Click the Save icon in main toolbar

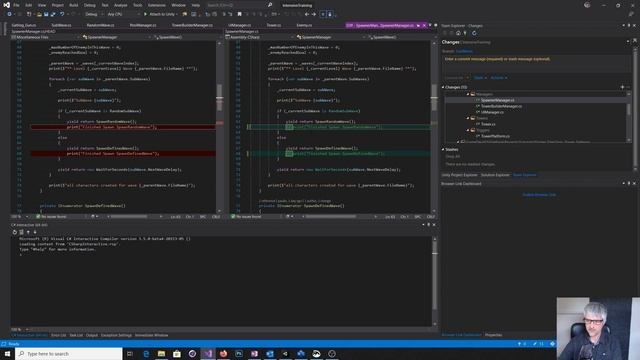coord(46,14)
